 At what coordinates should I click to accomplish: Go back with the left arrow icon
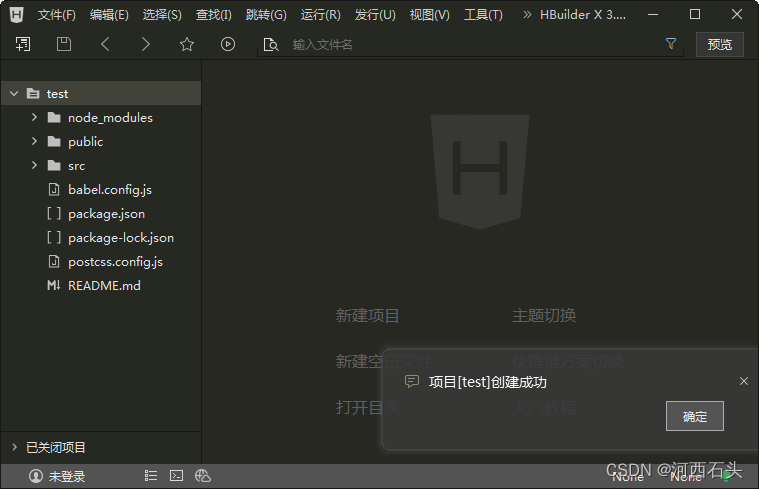pos(105,45)
